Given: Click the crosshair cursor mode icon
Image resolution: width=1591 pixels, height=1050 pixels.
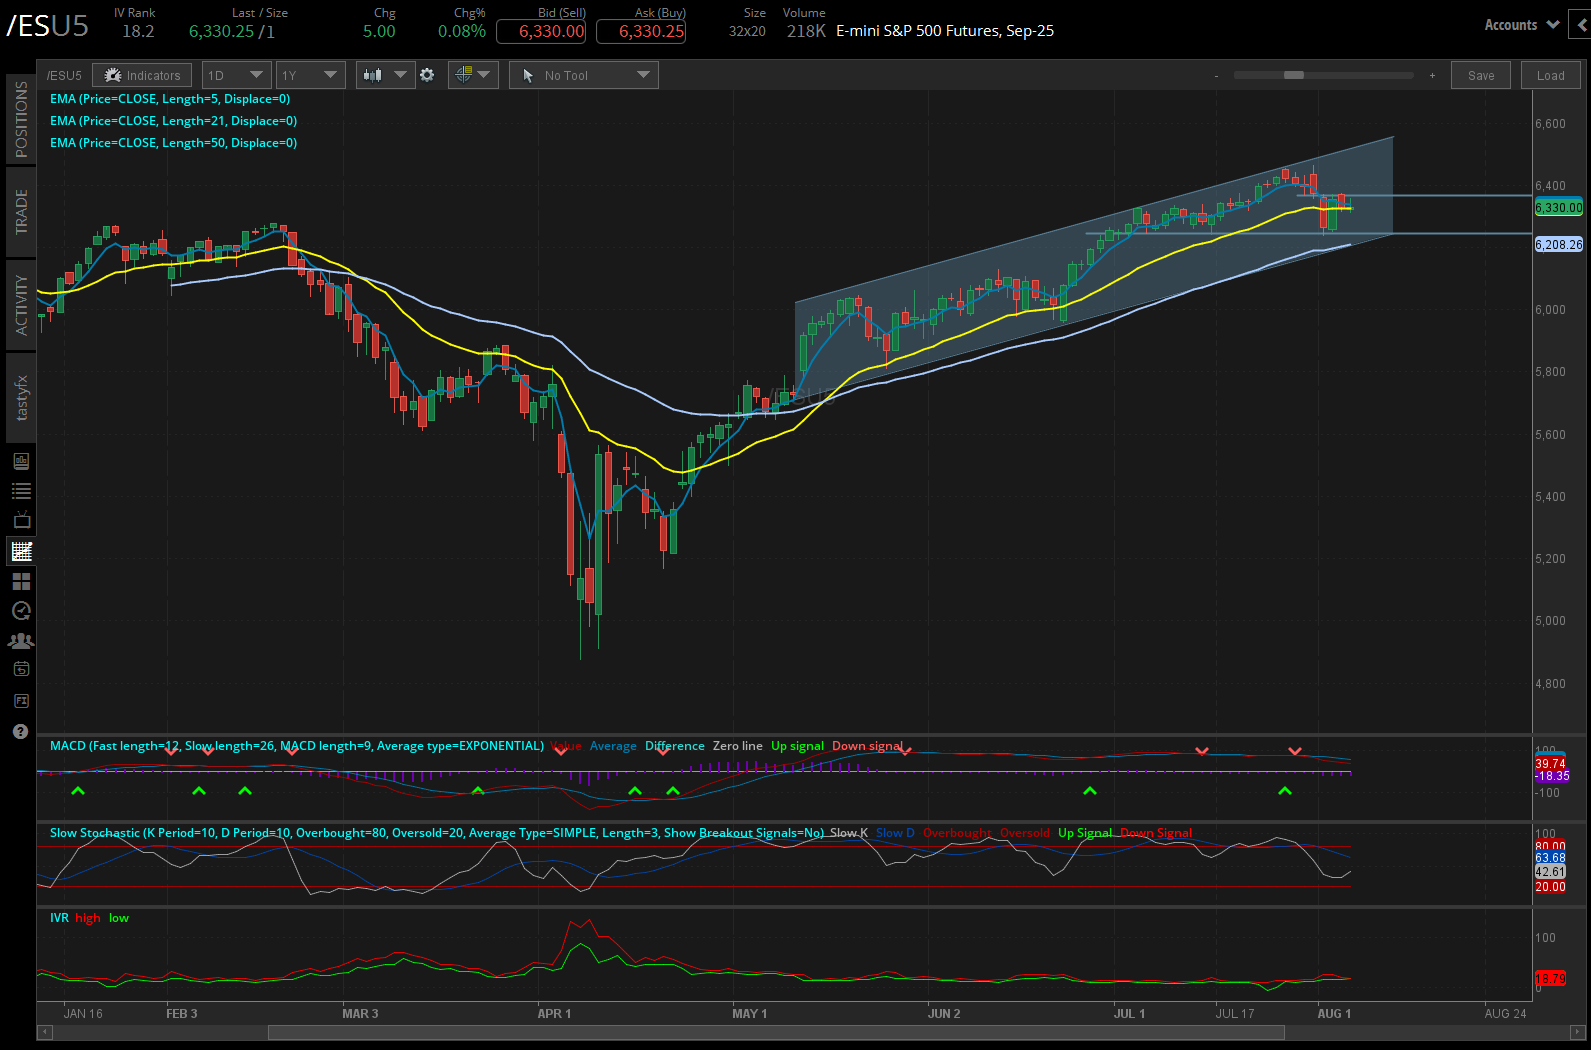Looking at the screenshot, I should click(464, 75).
